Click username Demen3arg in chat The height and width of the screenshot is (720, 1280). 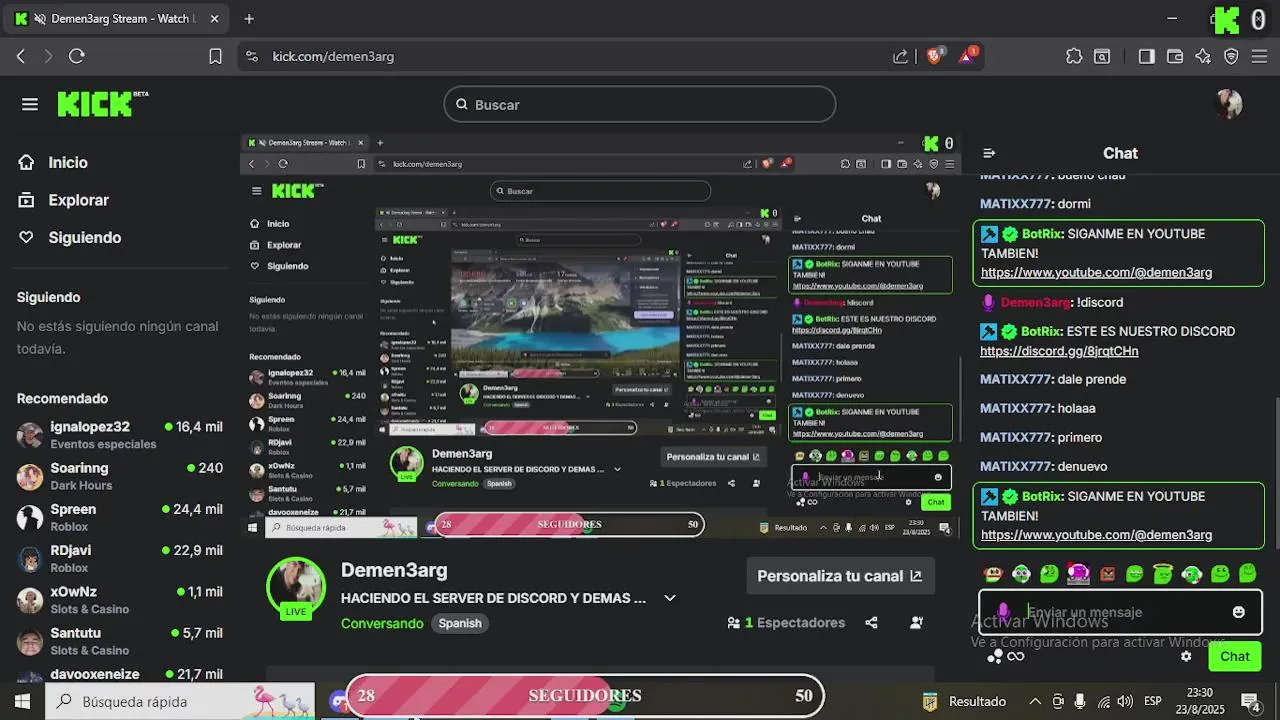pyautogui.click(x=1035, y=302)
